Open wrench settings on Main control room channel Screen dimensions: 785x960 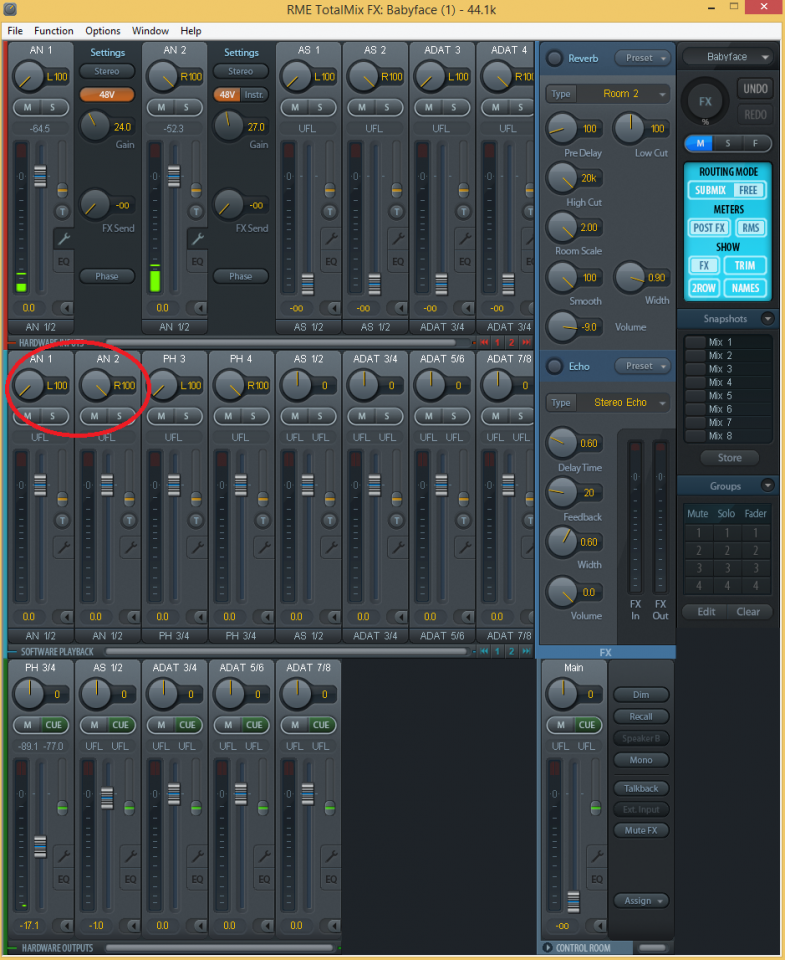pos(596,855)
